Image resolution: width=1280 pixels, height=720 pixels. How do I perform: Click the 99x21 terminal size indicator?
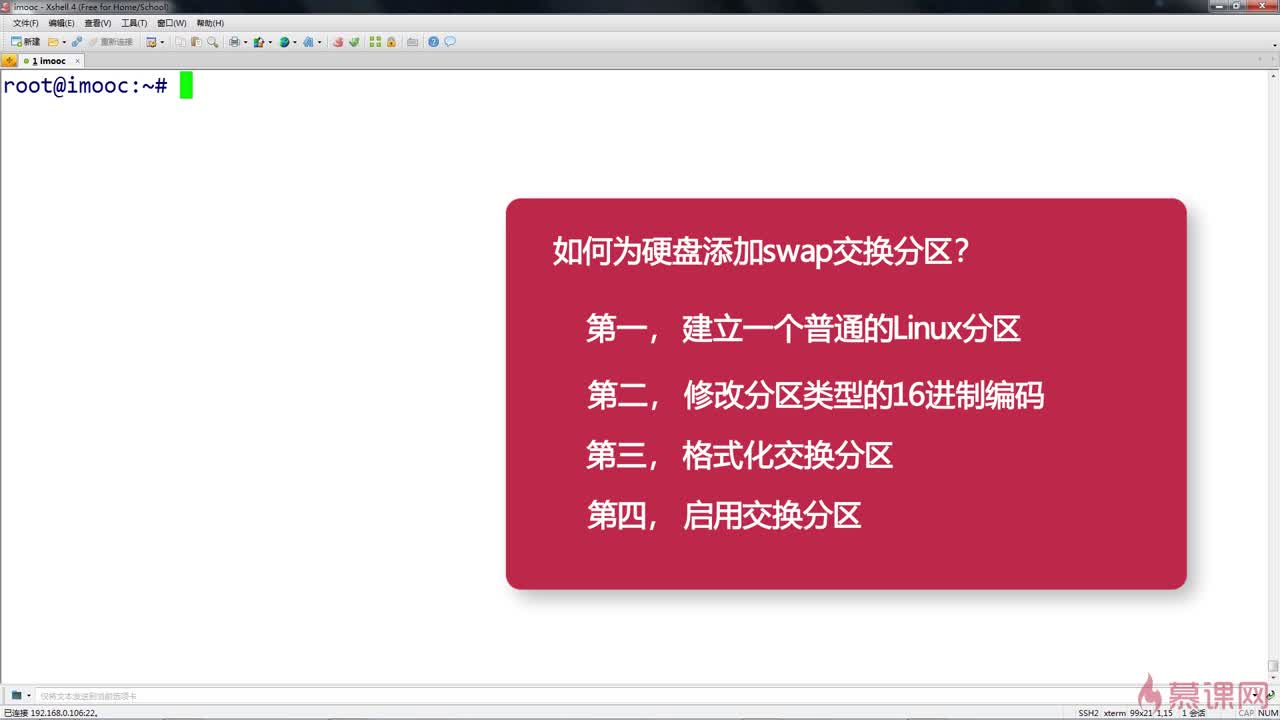[1140, 713]
